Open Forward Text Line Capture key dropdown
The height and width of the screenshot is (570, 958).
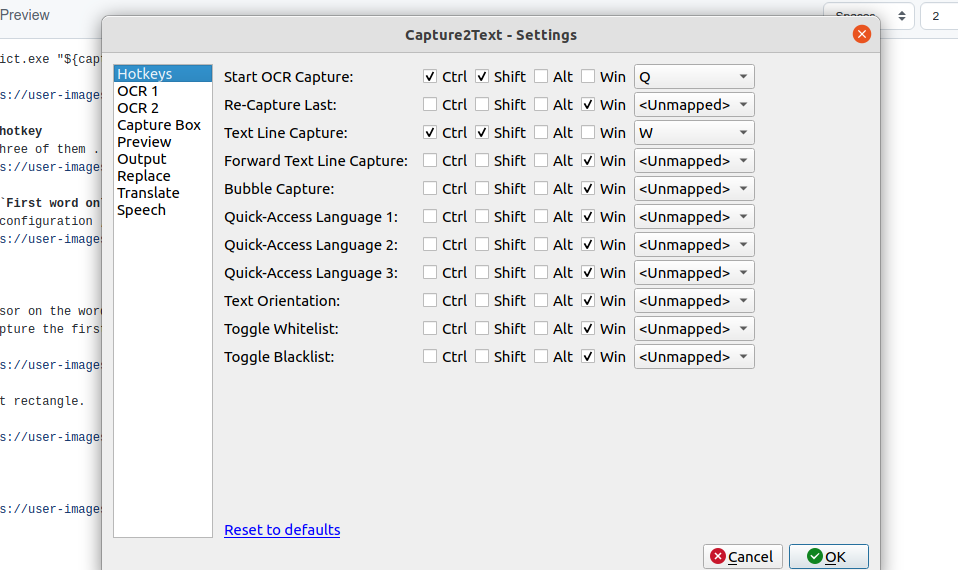(x=694, y=161)
